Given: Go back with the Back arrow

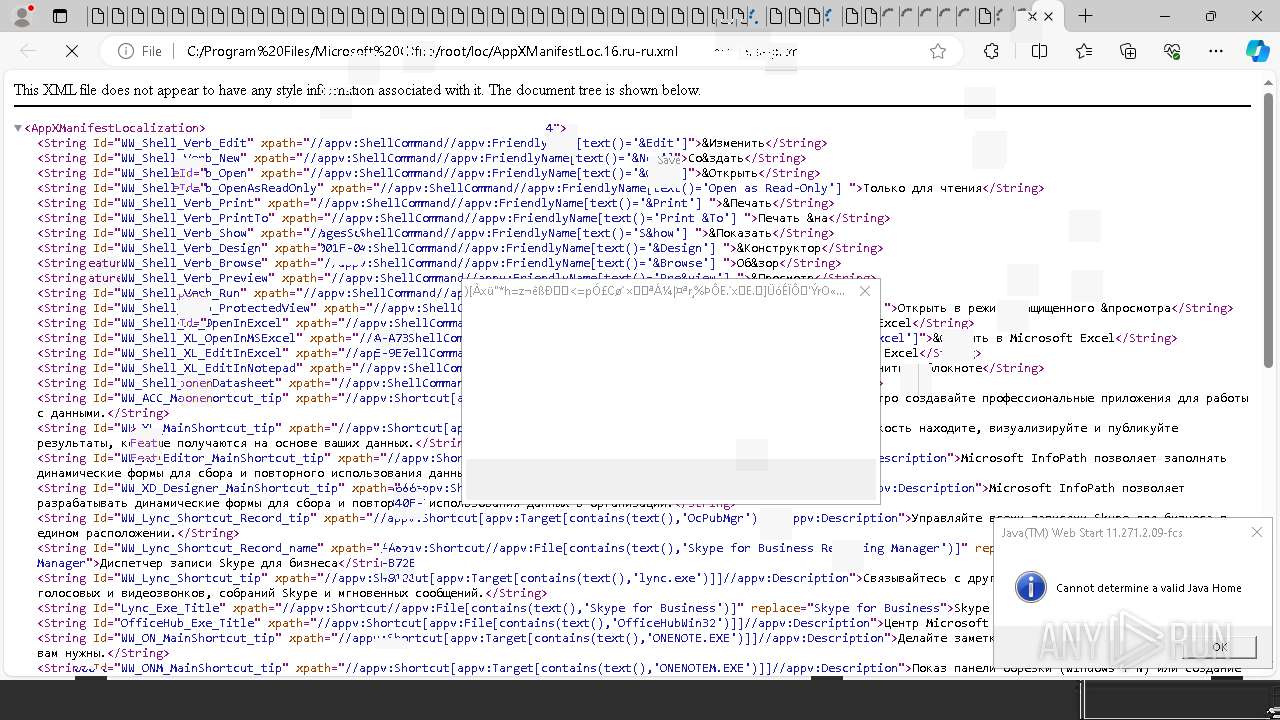Looking at the screenshot, I should (x=28, y=51).
